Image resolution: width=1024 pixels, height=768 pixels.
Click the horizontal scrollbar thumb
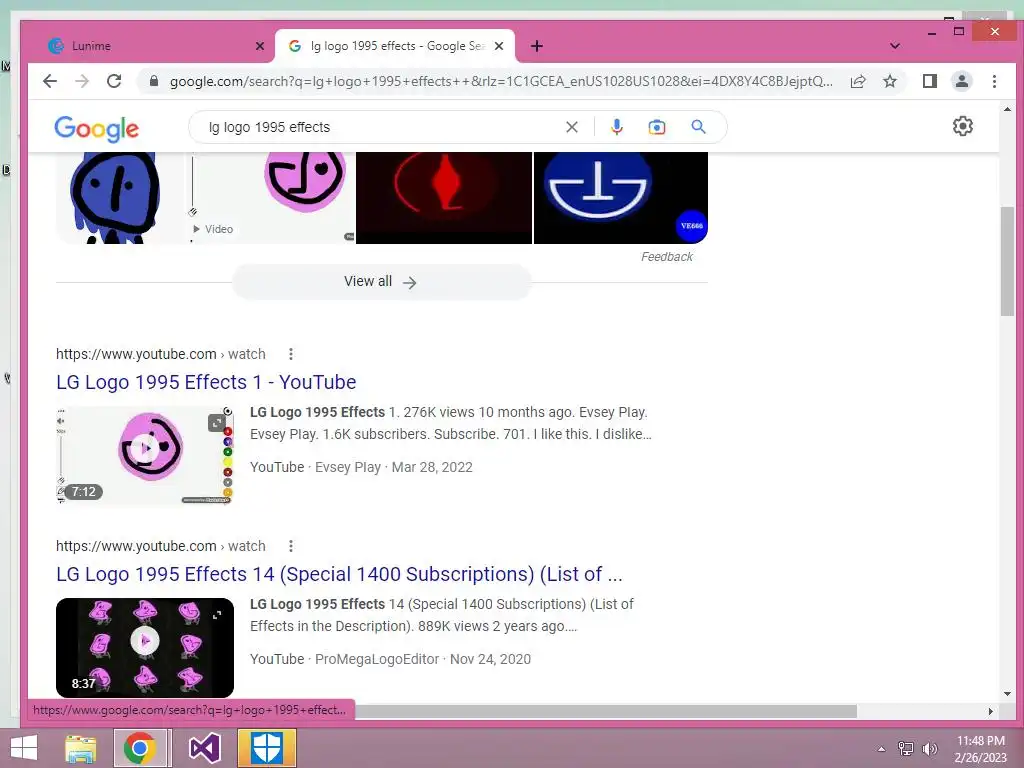pyautogui.click(x=605, y=711)
